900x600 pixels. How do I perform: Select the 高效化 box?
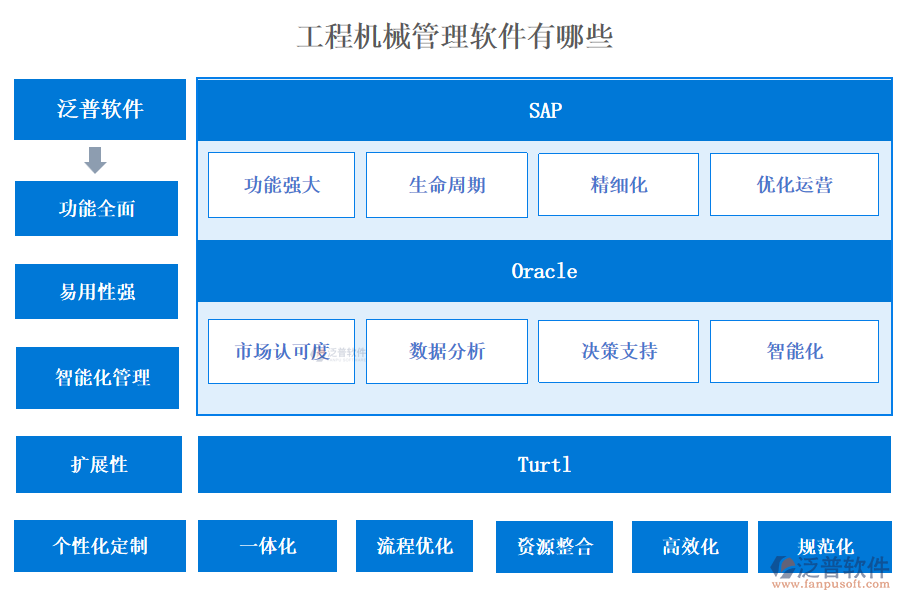point(690,547)
